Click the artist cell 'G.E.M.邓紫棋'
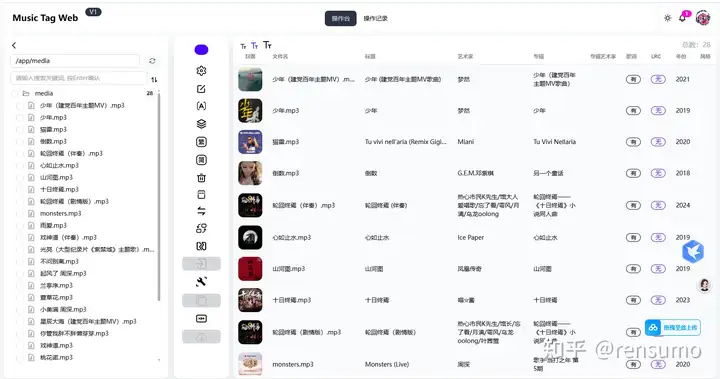This screenshot has width=720, height=379. (x=475, y=173)
